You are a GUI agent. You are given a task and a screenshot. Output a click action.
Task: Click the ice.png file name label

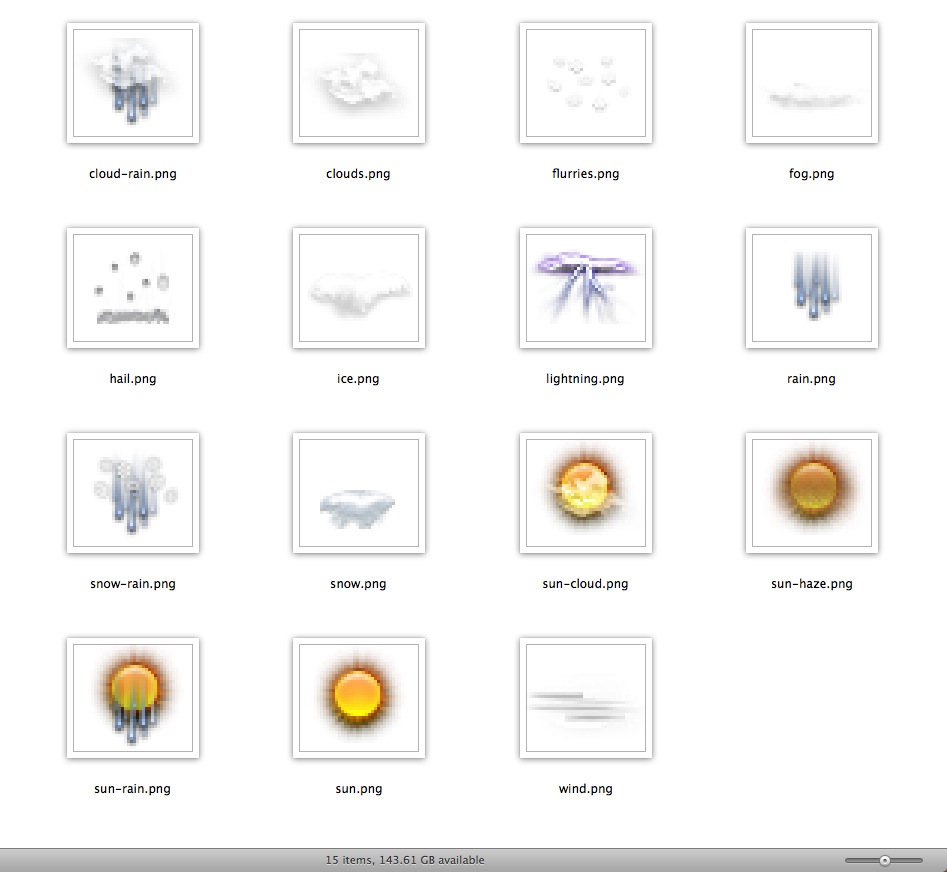tap(358, 379)
